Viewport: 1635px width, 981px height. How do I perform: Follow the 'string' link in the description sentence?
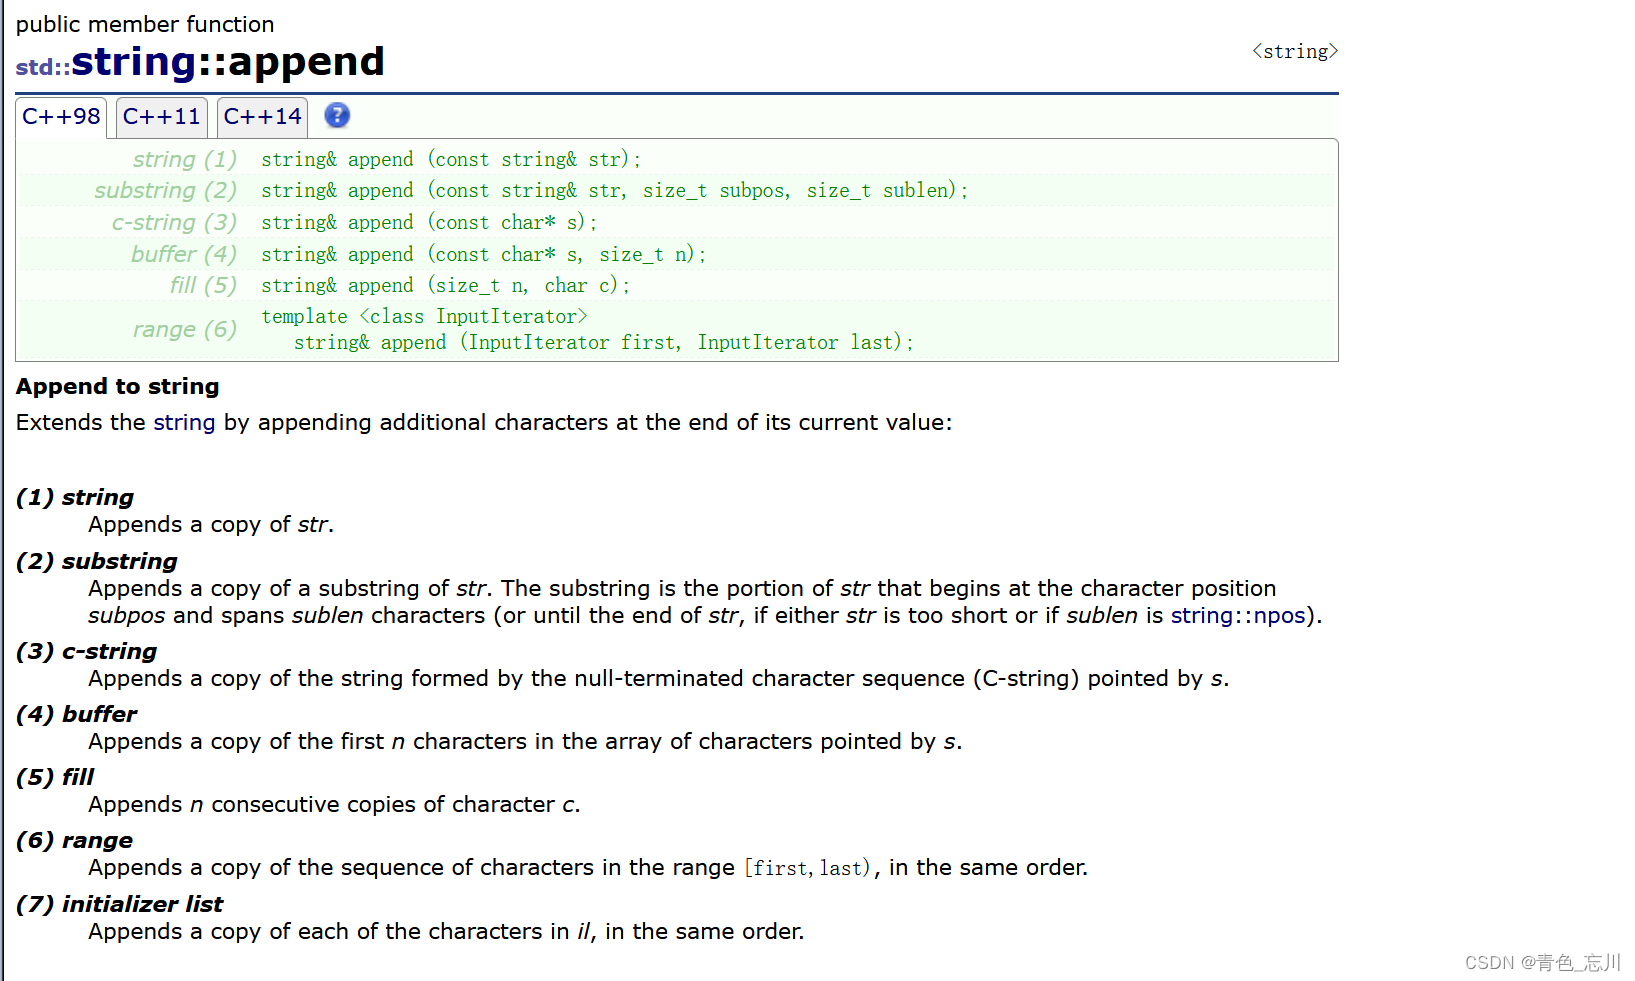tap(184, 422)
